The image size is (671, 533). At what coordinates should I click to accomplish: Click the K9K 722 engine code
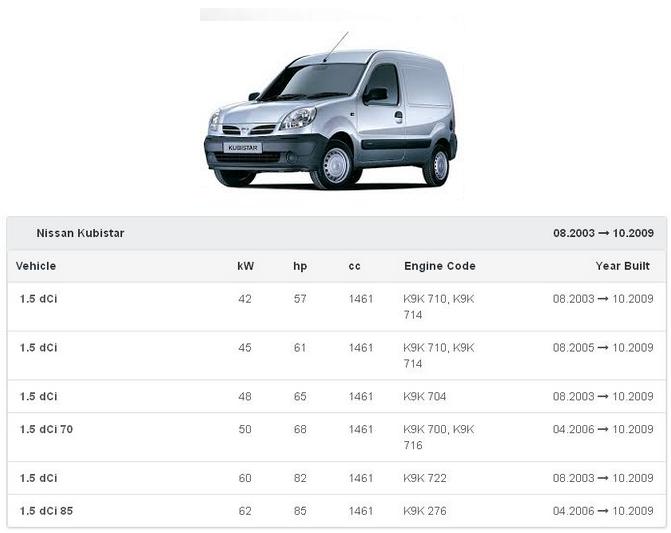[424, 478]
